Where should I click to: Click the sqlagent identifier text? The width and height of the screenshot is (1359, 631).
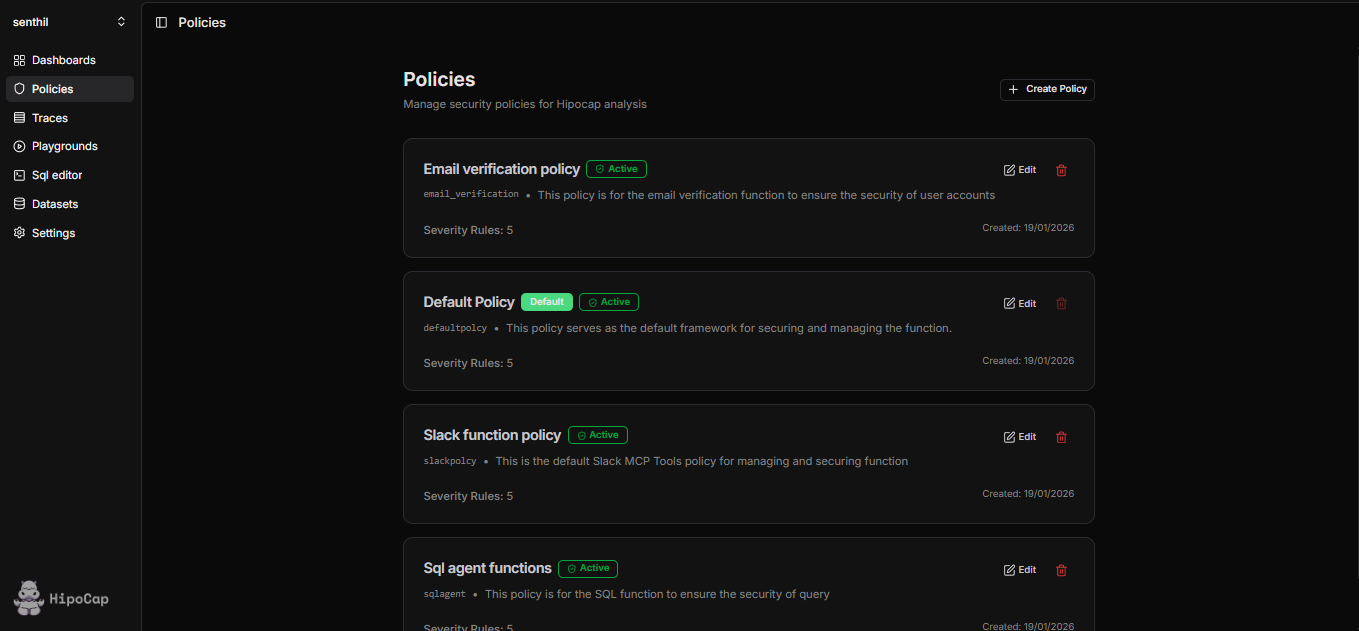tap(445, 594)
